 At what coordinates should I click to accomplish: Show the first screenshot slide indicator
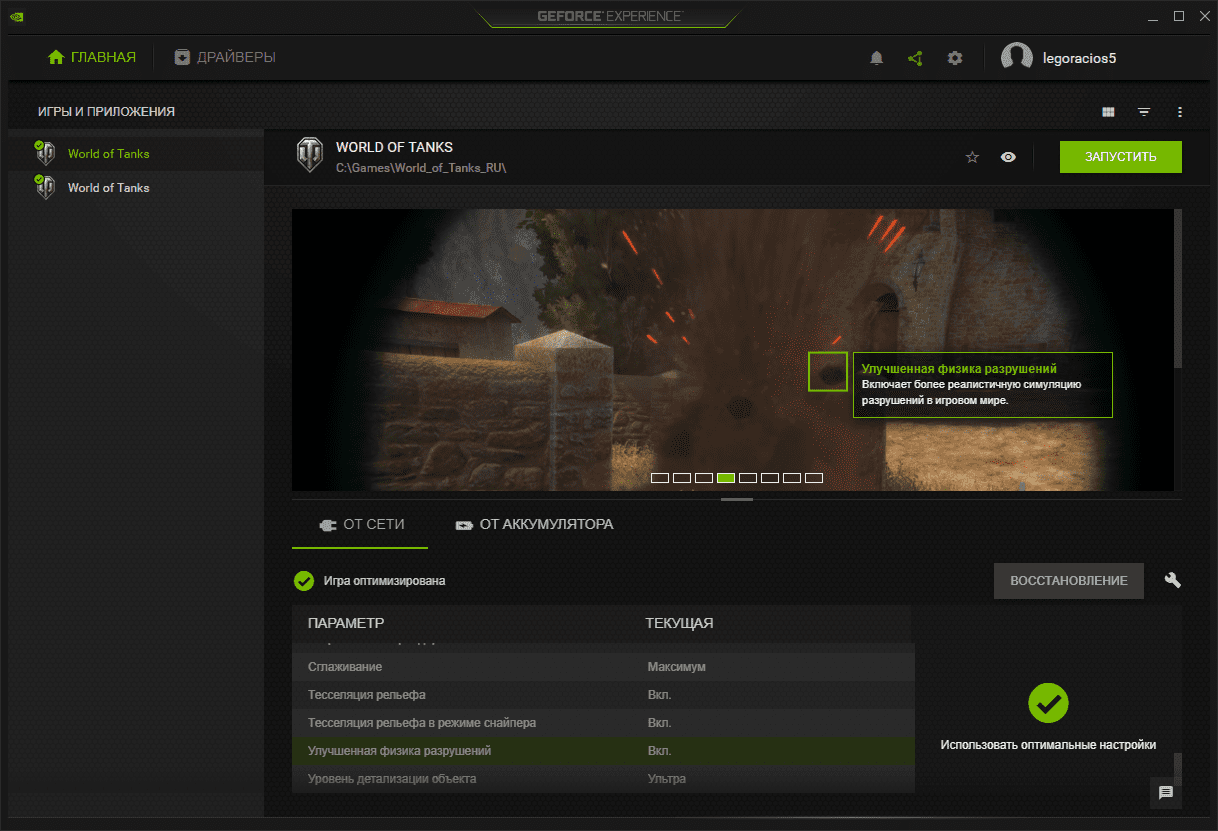point(660,478)
